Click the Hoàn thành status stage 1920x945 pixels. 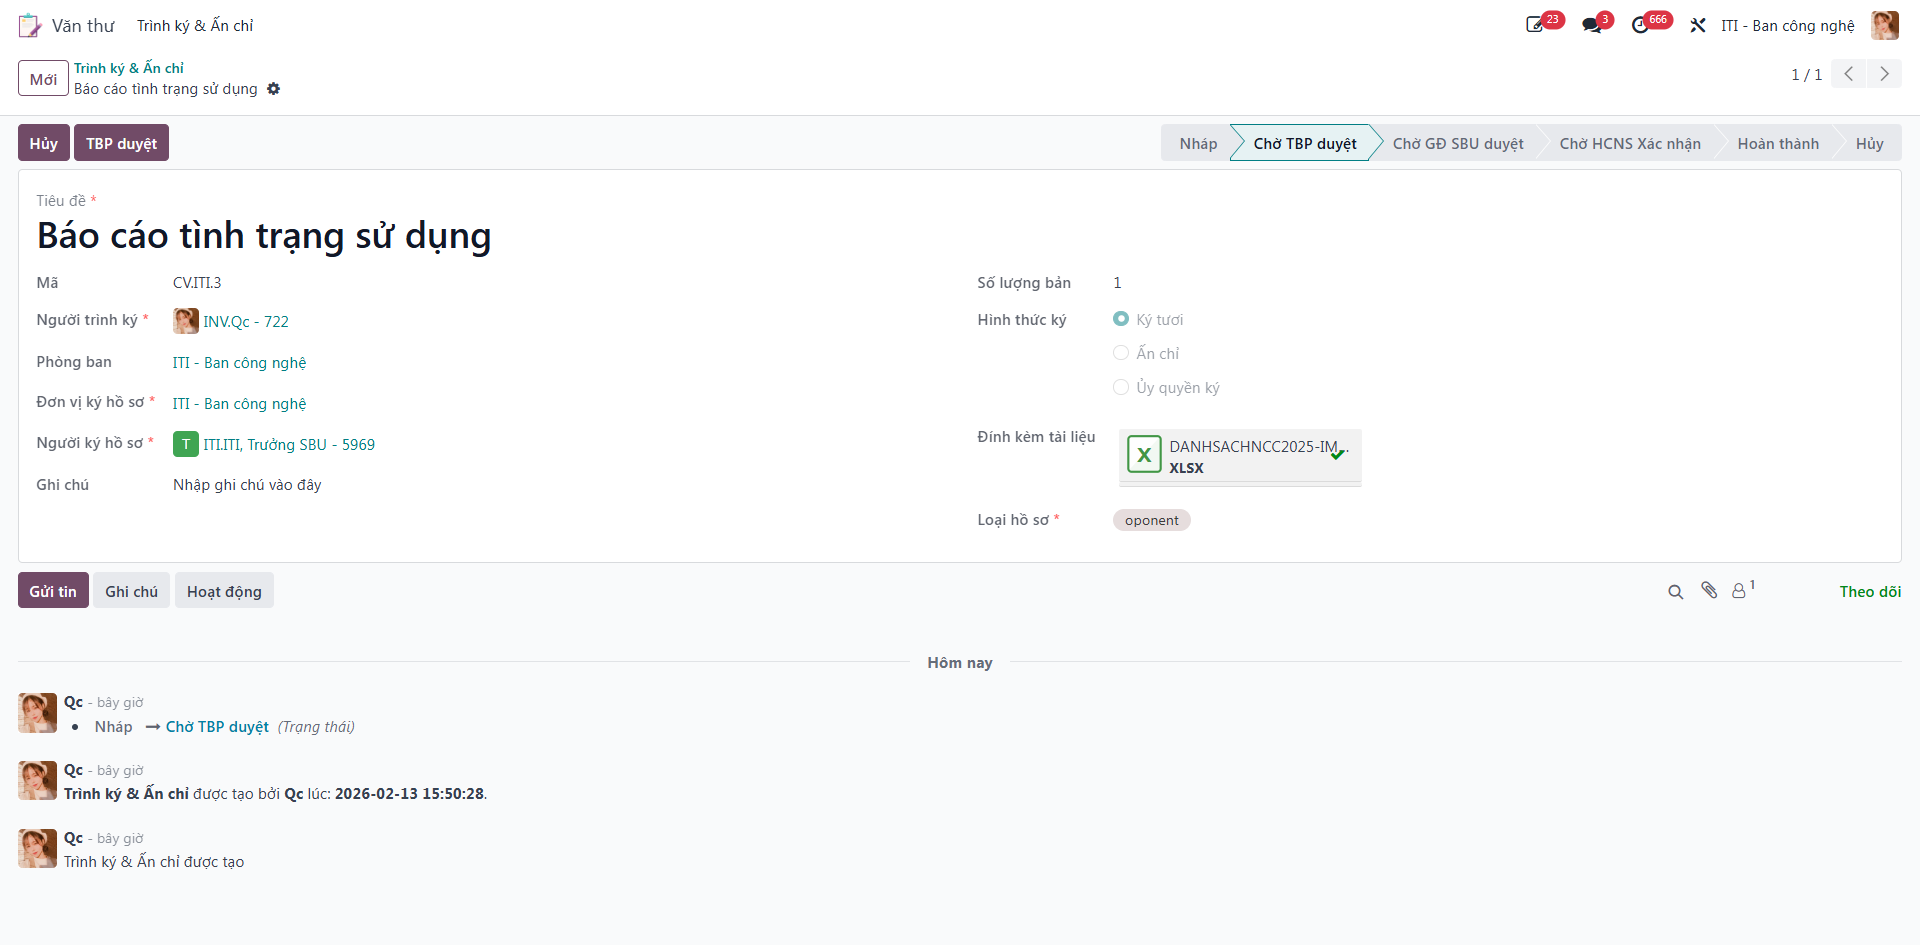pos(1778,143)
